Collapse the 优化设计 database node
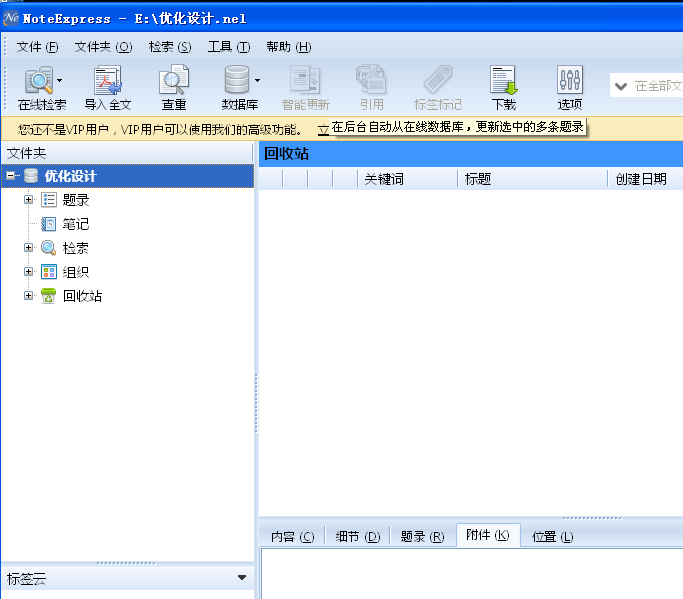The image size is (683, 599). click(x=10, y=176)
